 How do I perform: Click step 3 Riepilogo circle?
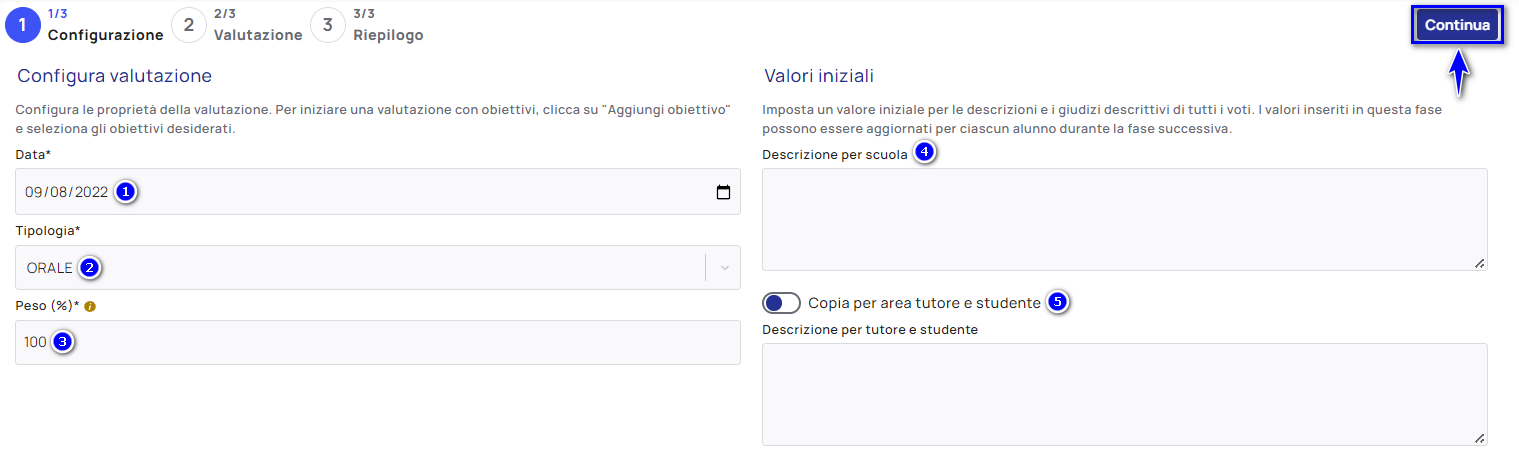pos(328,25)
